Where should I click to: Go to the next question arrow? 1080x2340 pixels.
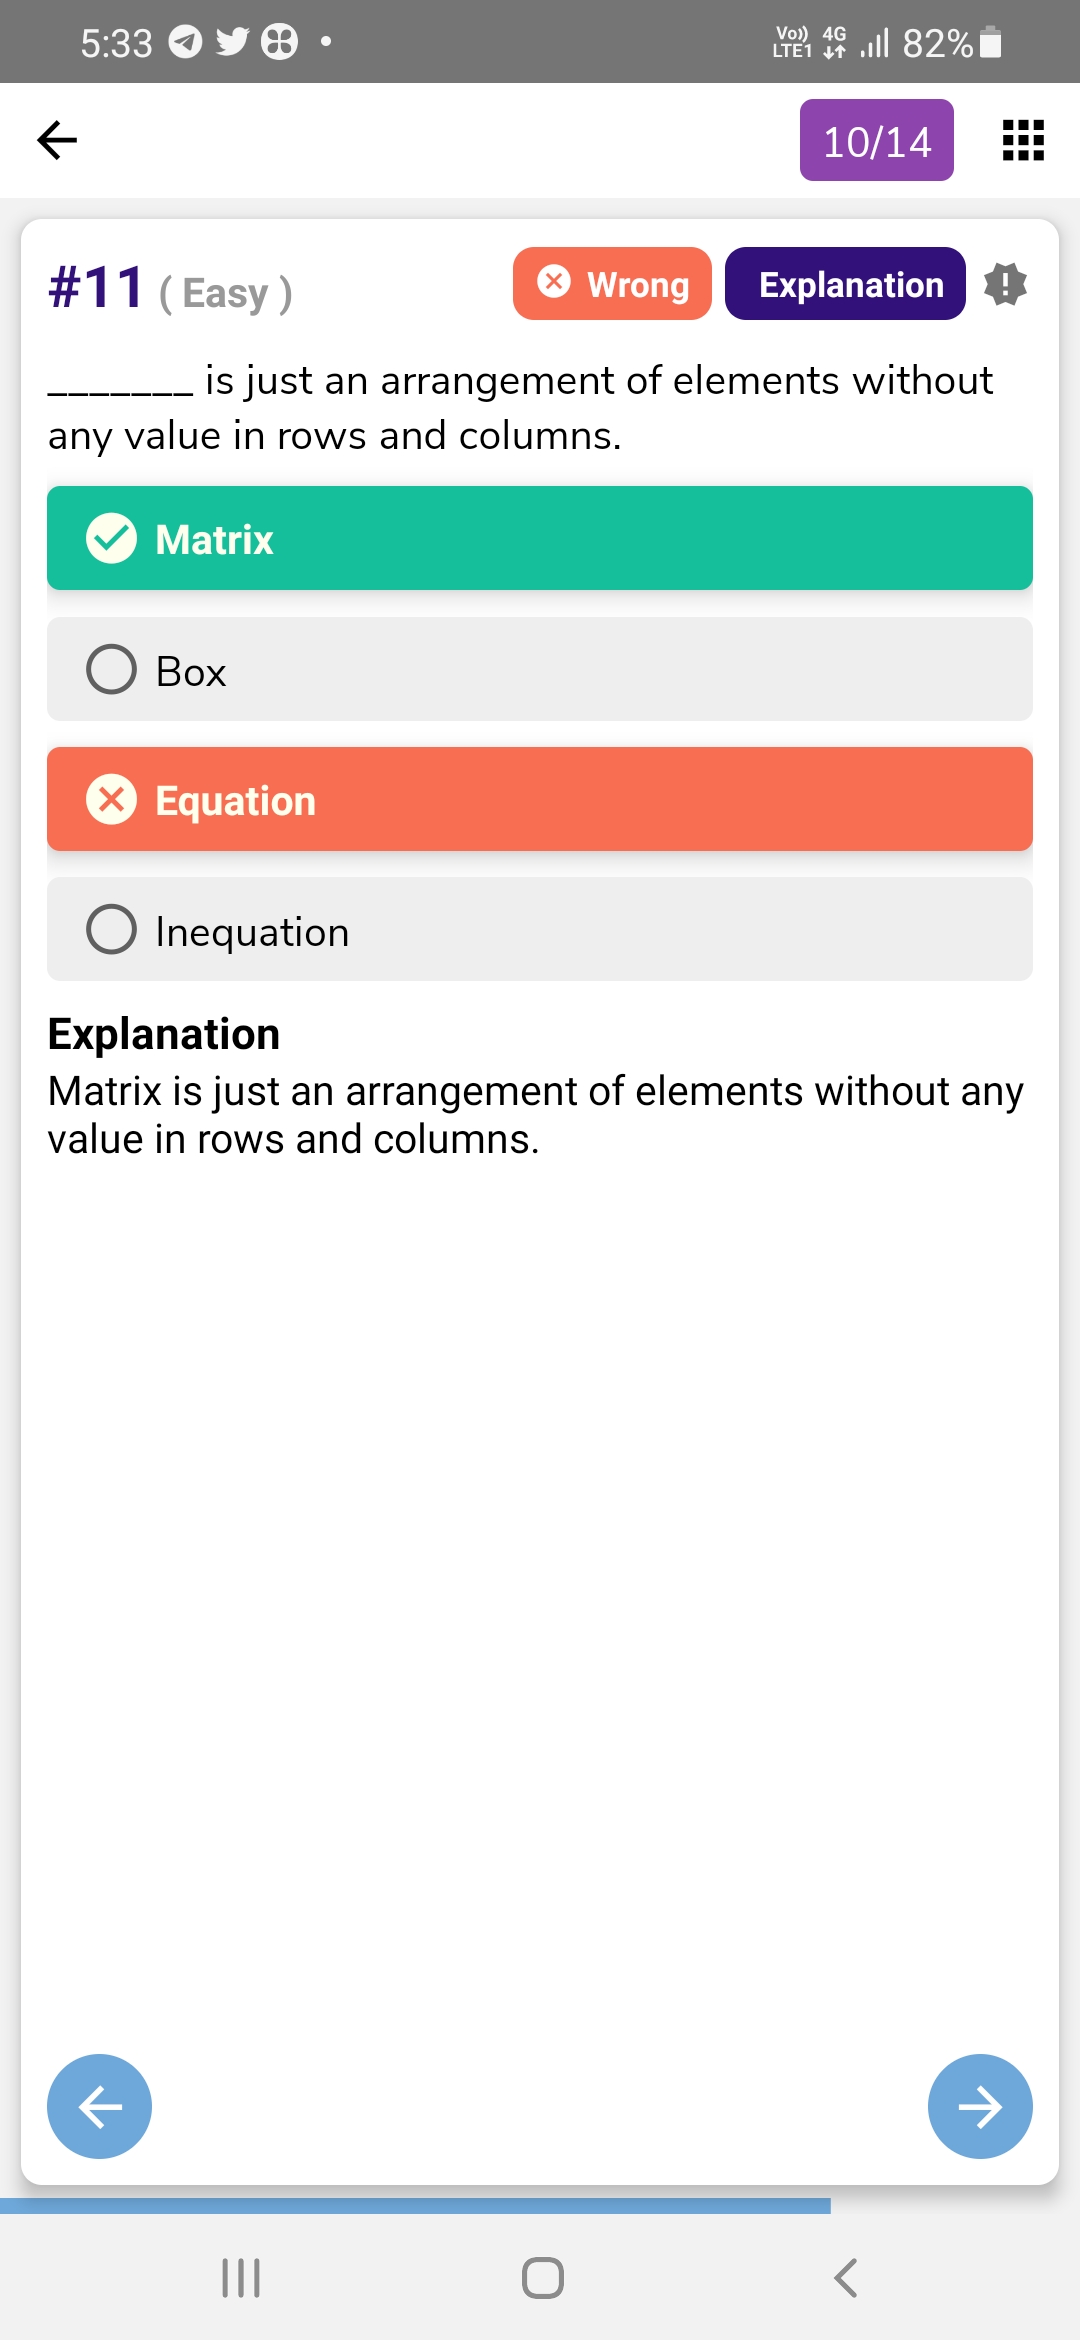click(980, 2106)
